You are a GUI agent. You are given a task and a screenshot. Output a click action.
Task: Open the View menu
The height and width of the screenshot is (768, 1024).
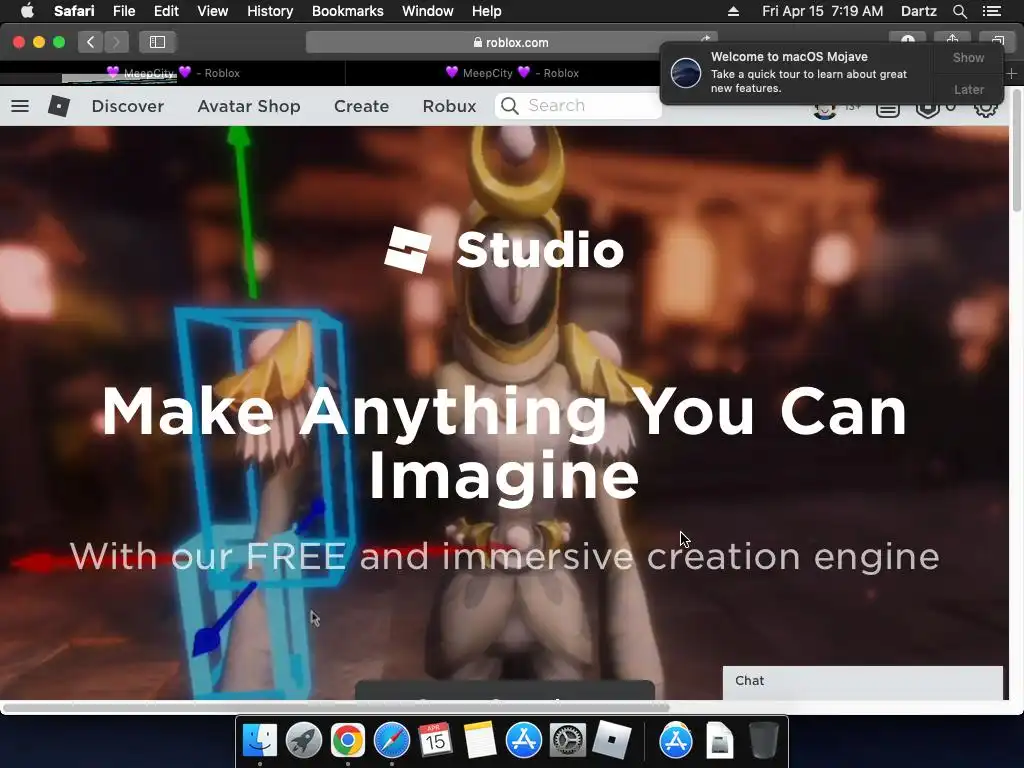[213, 11]
